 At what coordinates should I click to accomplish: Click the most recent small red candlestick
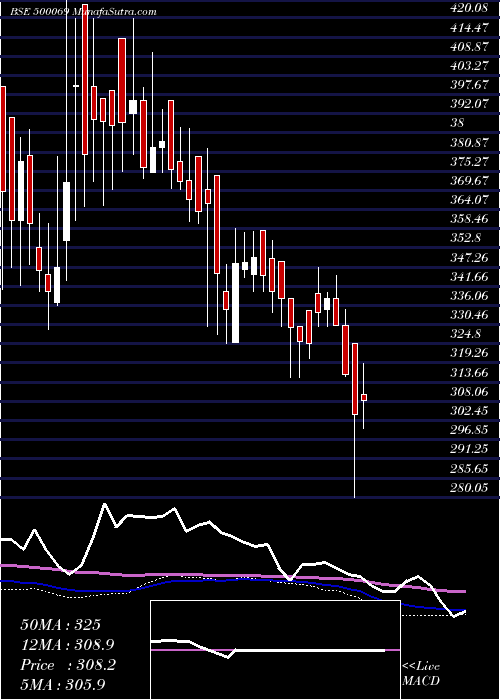(364, 397)
